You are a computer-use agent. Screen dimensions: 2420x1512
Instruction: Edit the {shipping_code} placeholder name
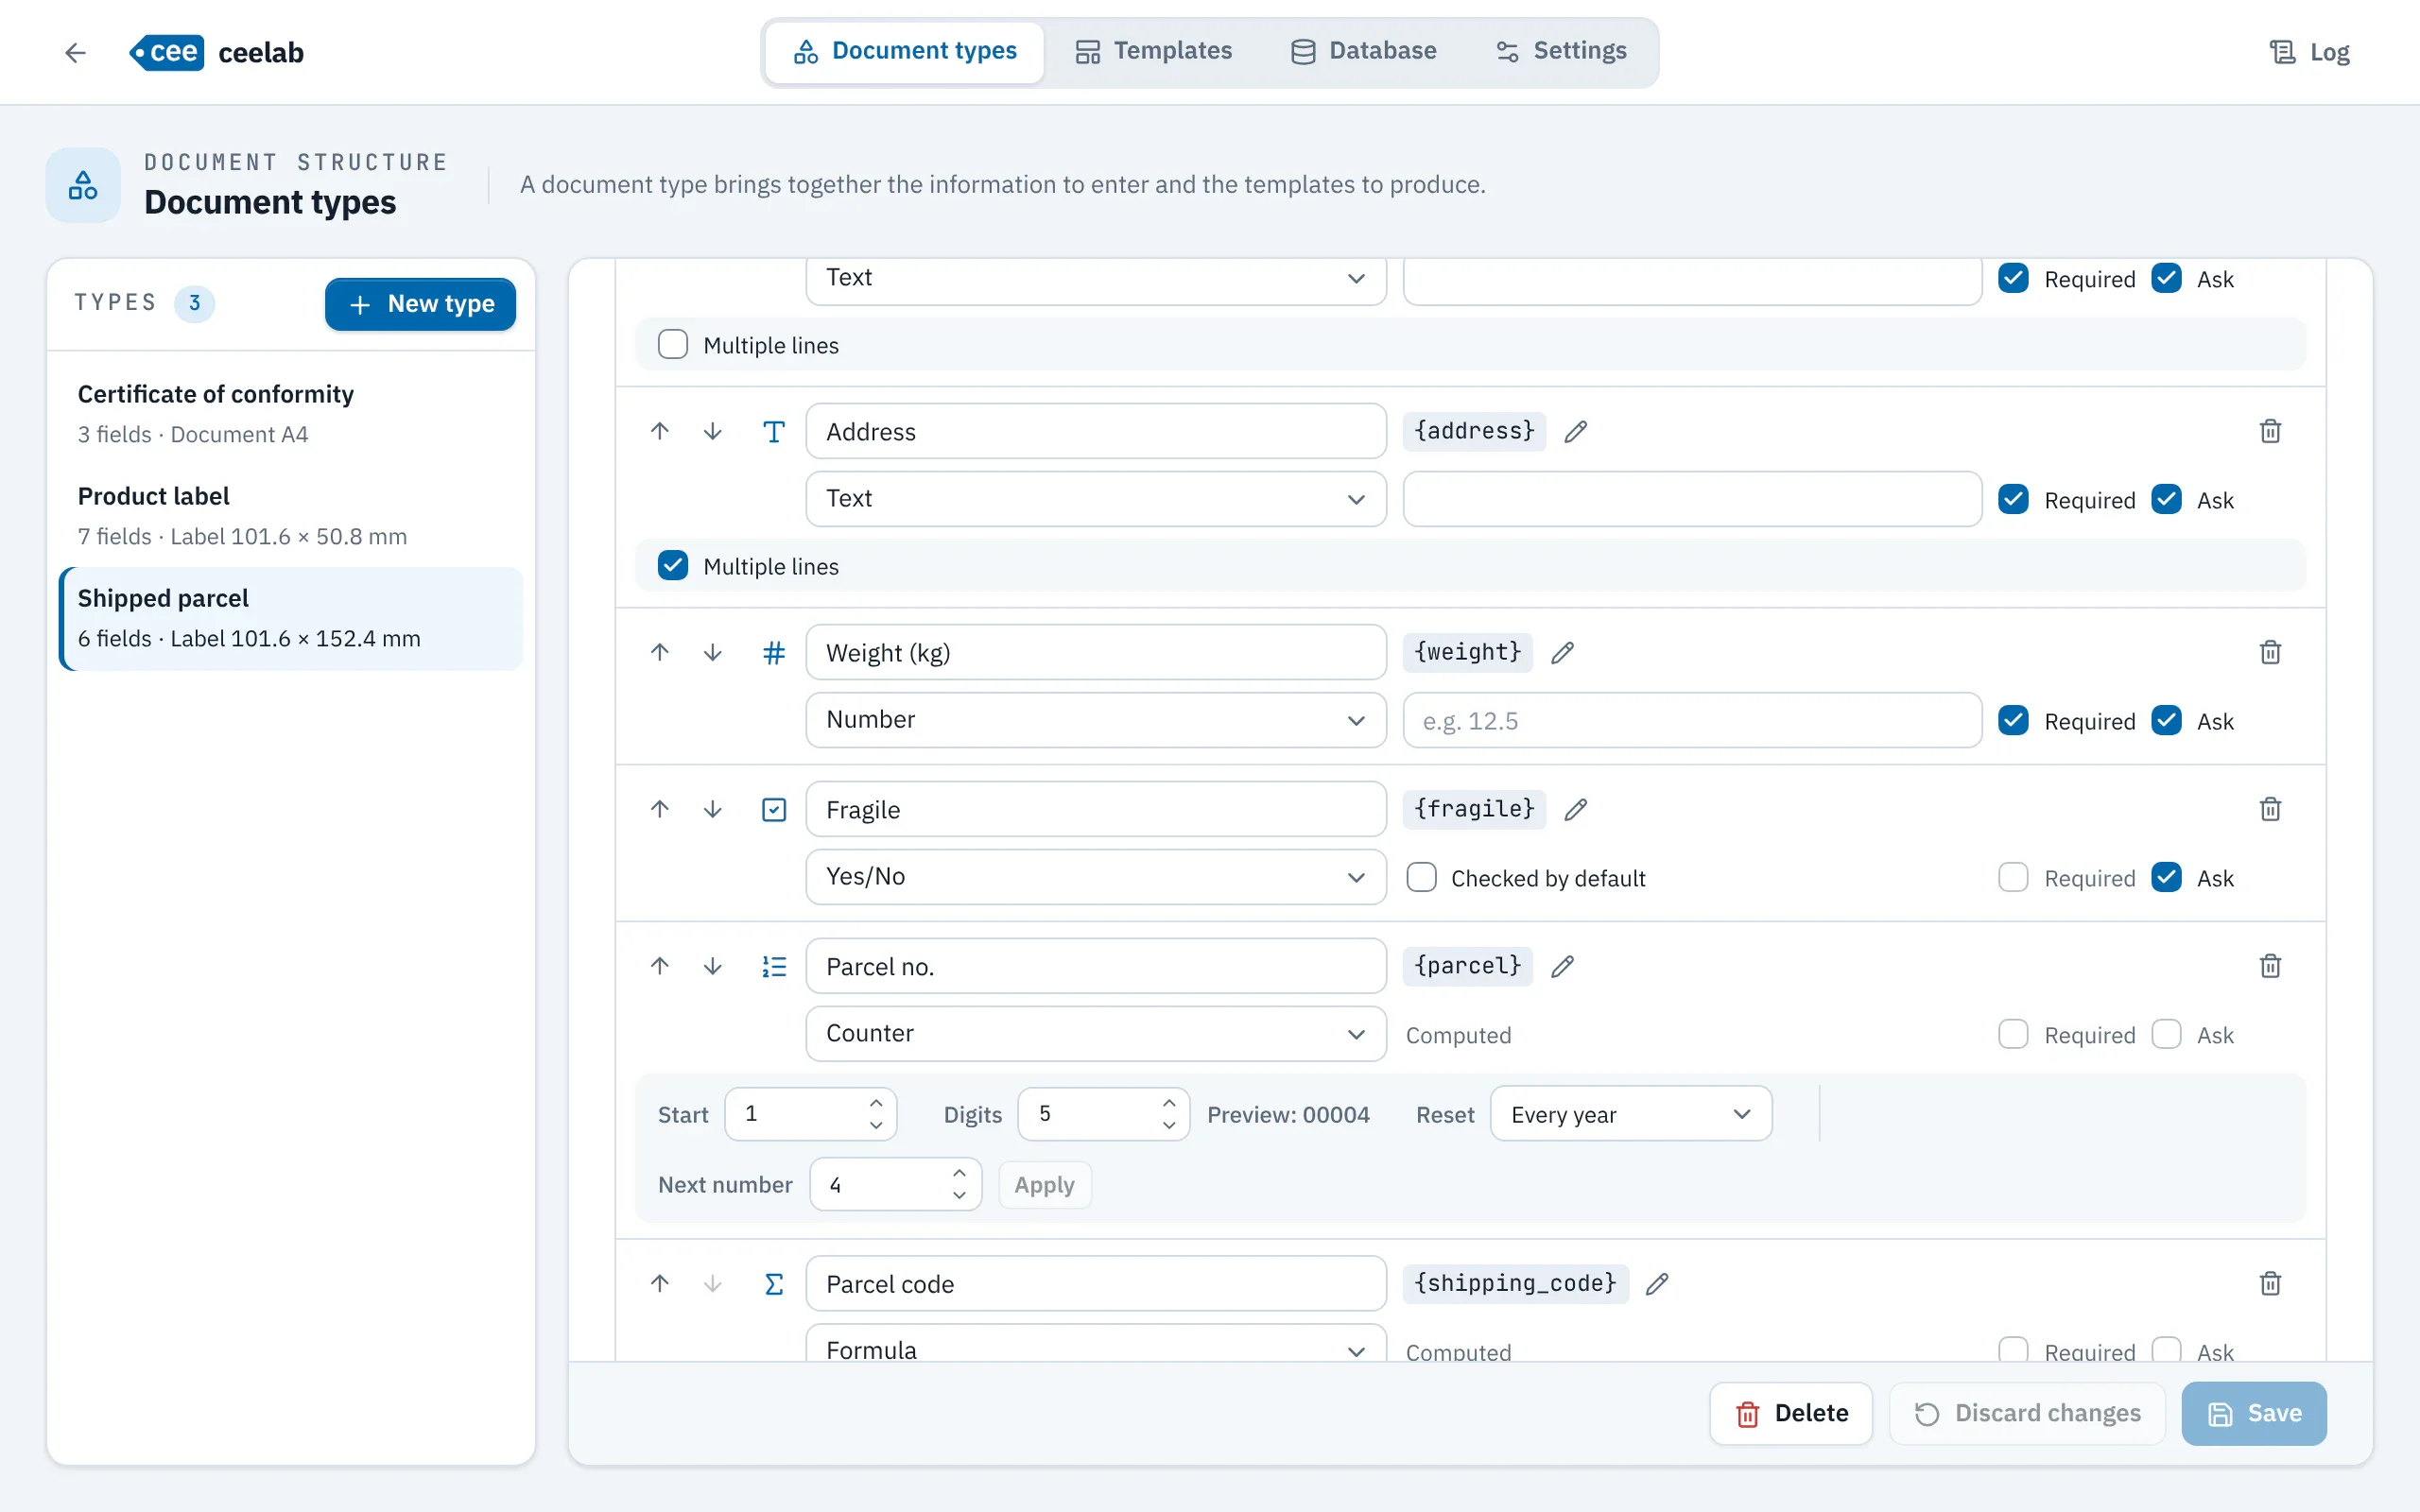pos(1658,1283)
